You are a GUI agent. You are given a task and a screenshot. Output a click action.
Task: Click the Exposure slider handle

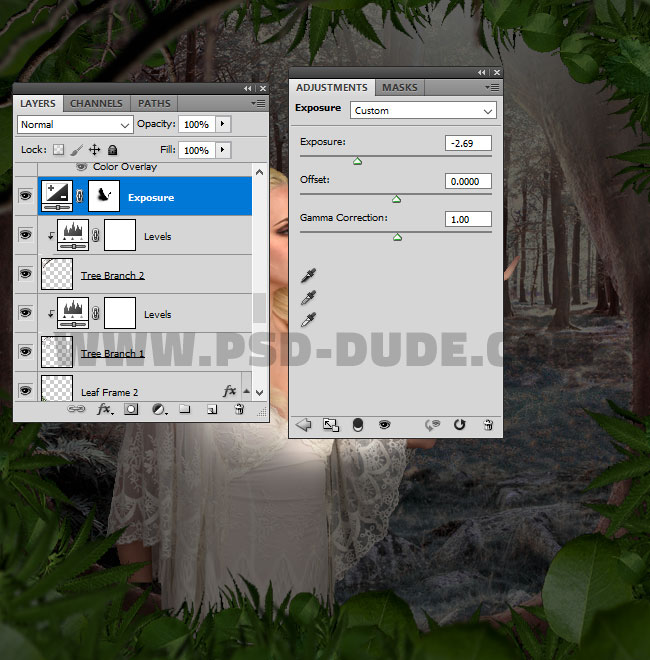[357, 161]
